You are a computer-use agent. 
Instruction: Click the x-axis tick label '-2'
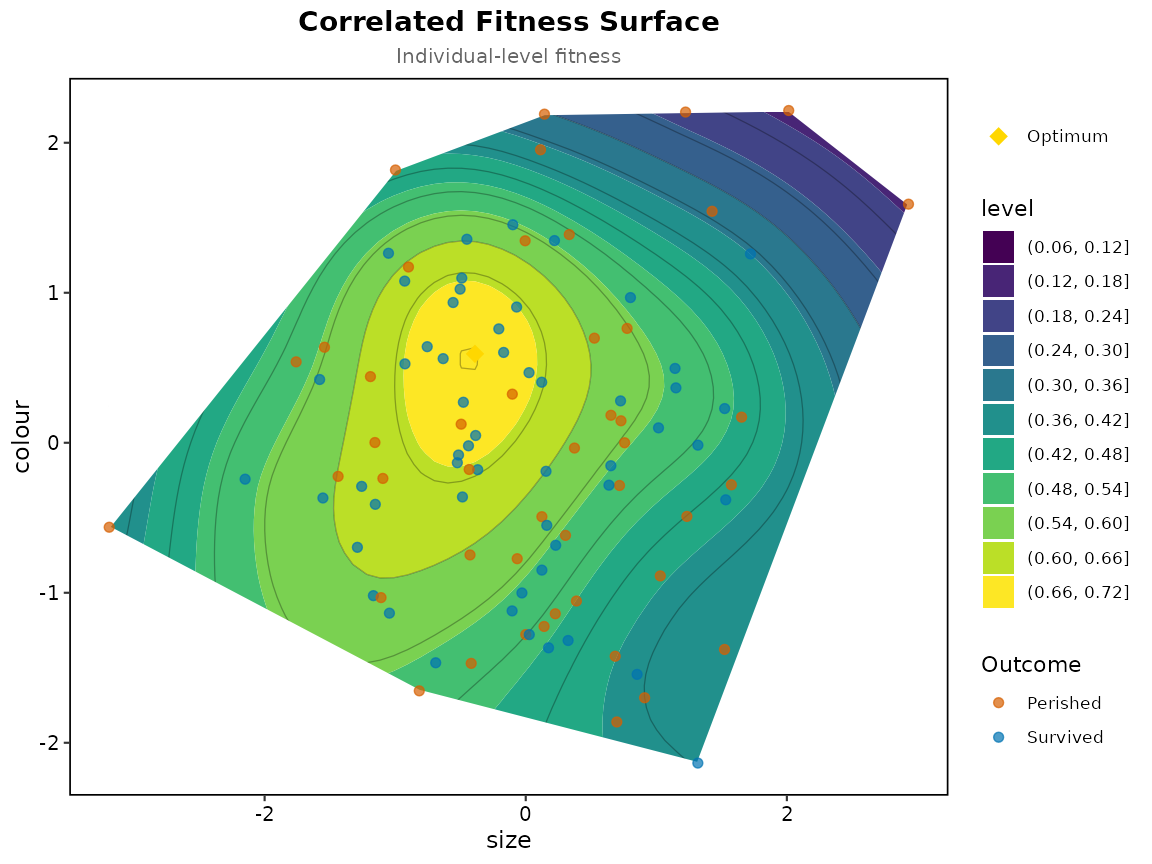[x=264, y=814]
